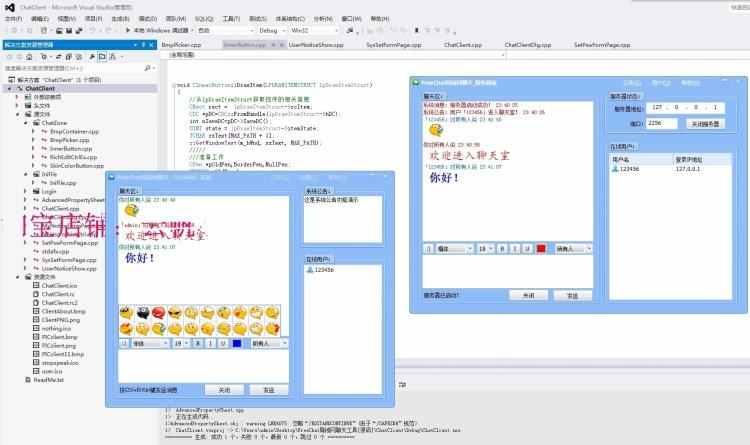Screen dimensions: 750x445
Task: Collapse the ChatZone folder in Solution Explorer
Action: point(26,123)
